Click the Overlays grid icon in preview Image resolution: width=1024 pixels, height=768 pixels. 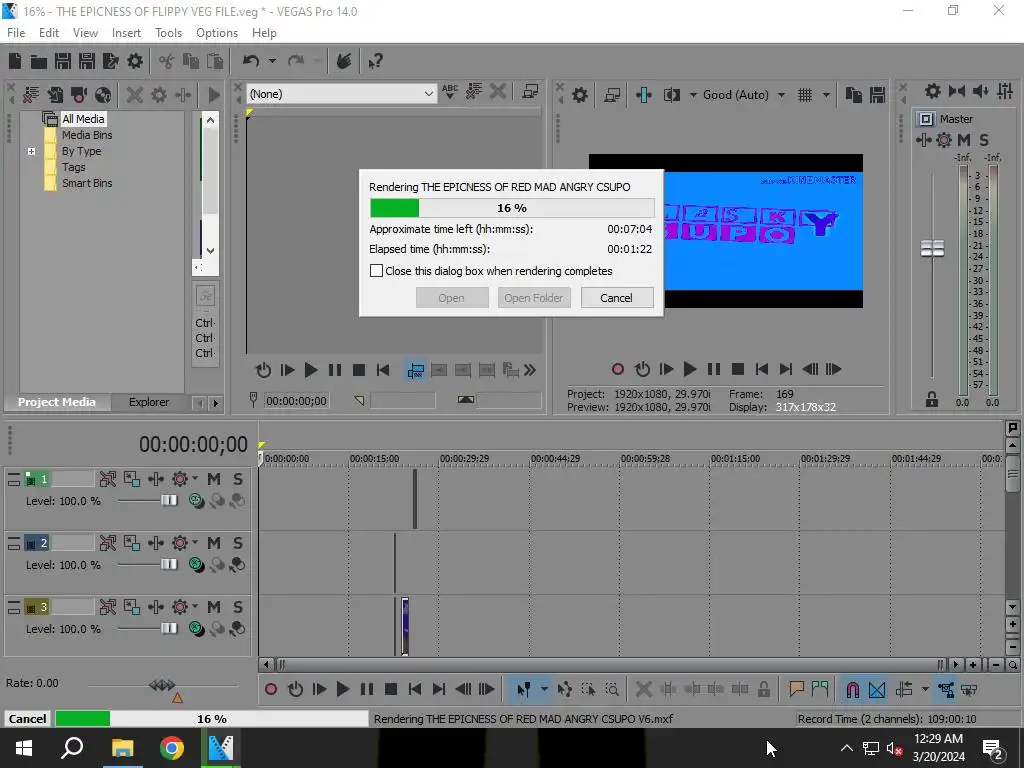(805, 95)
